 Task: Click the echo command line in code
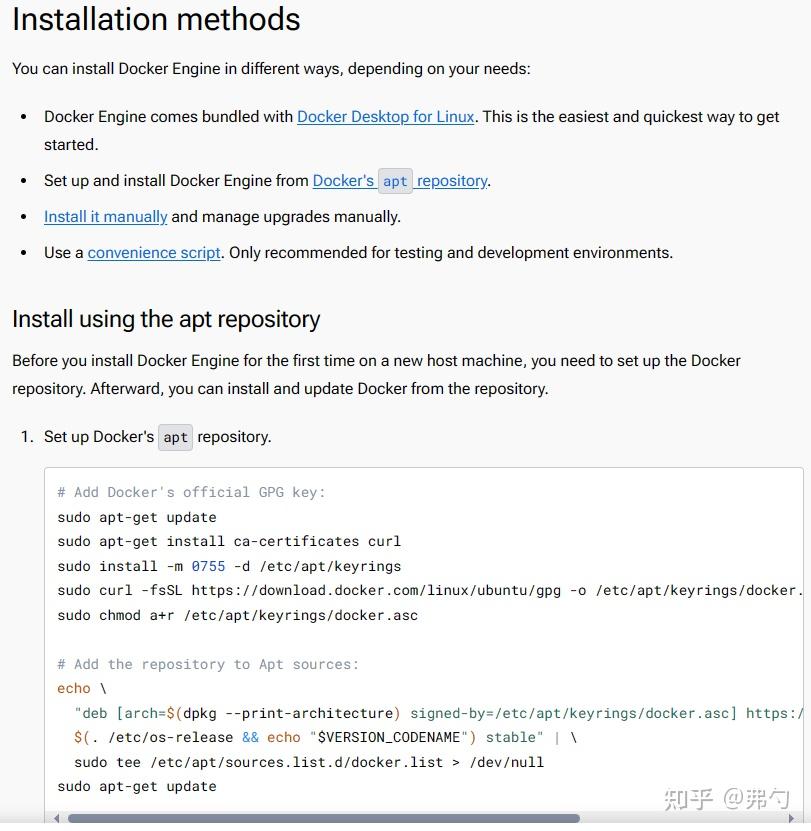74,688
